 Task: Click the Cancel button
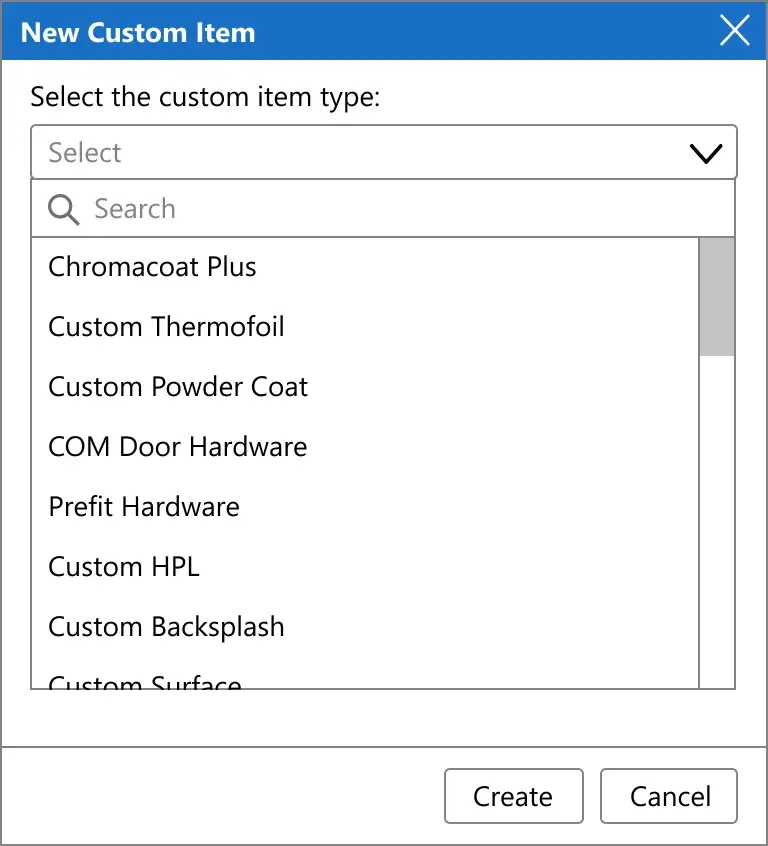(669, 796)
